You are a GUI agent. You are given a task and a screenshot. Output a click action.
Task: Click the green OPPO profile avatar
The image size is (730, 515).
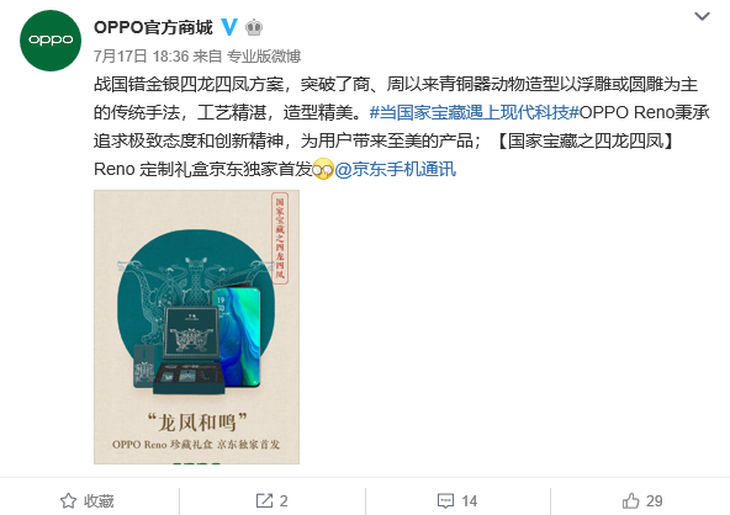[50, 41]
